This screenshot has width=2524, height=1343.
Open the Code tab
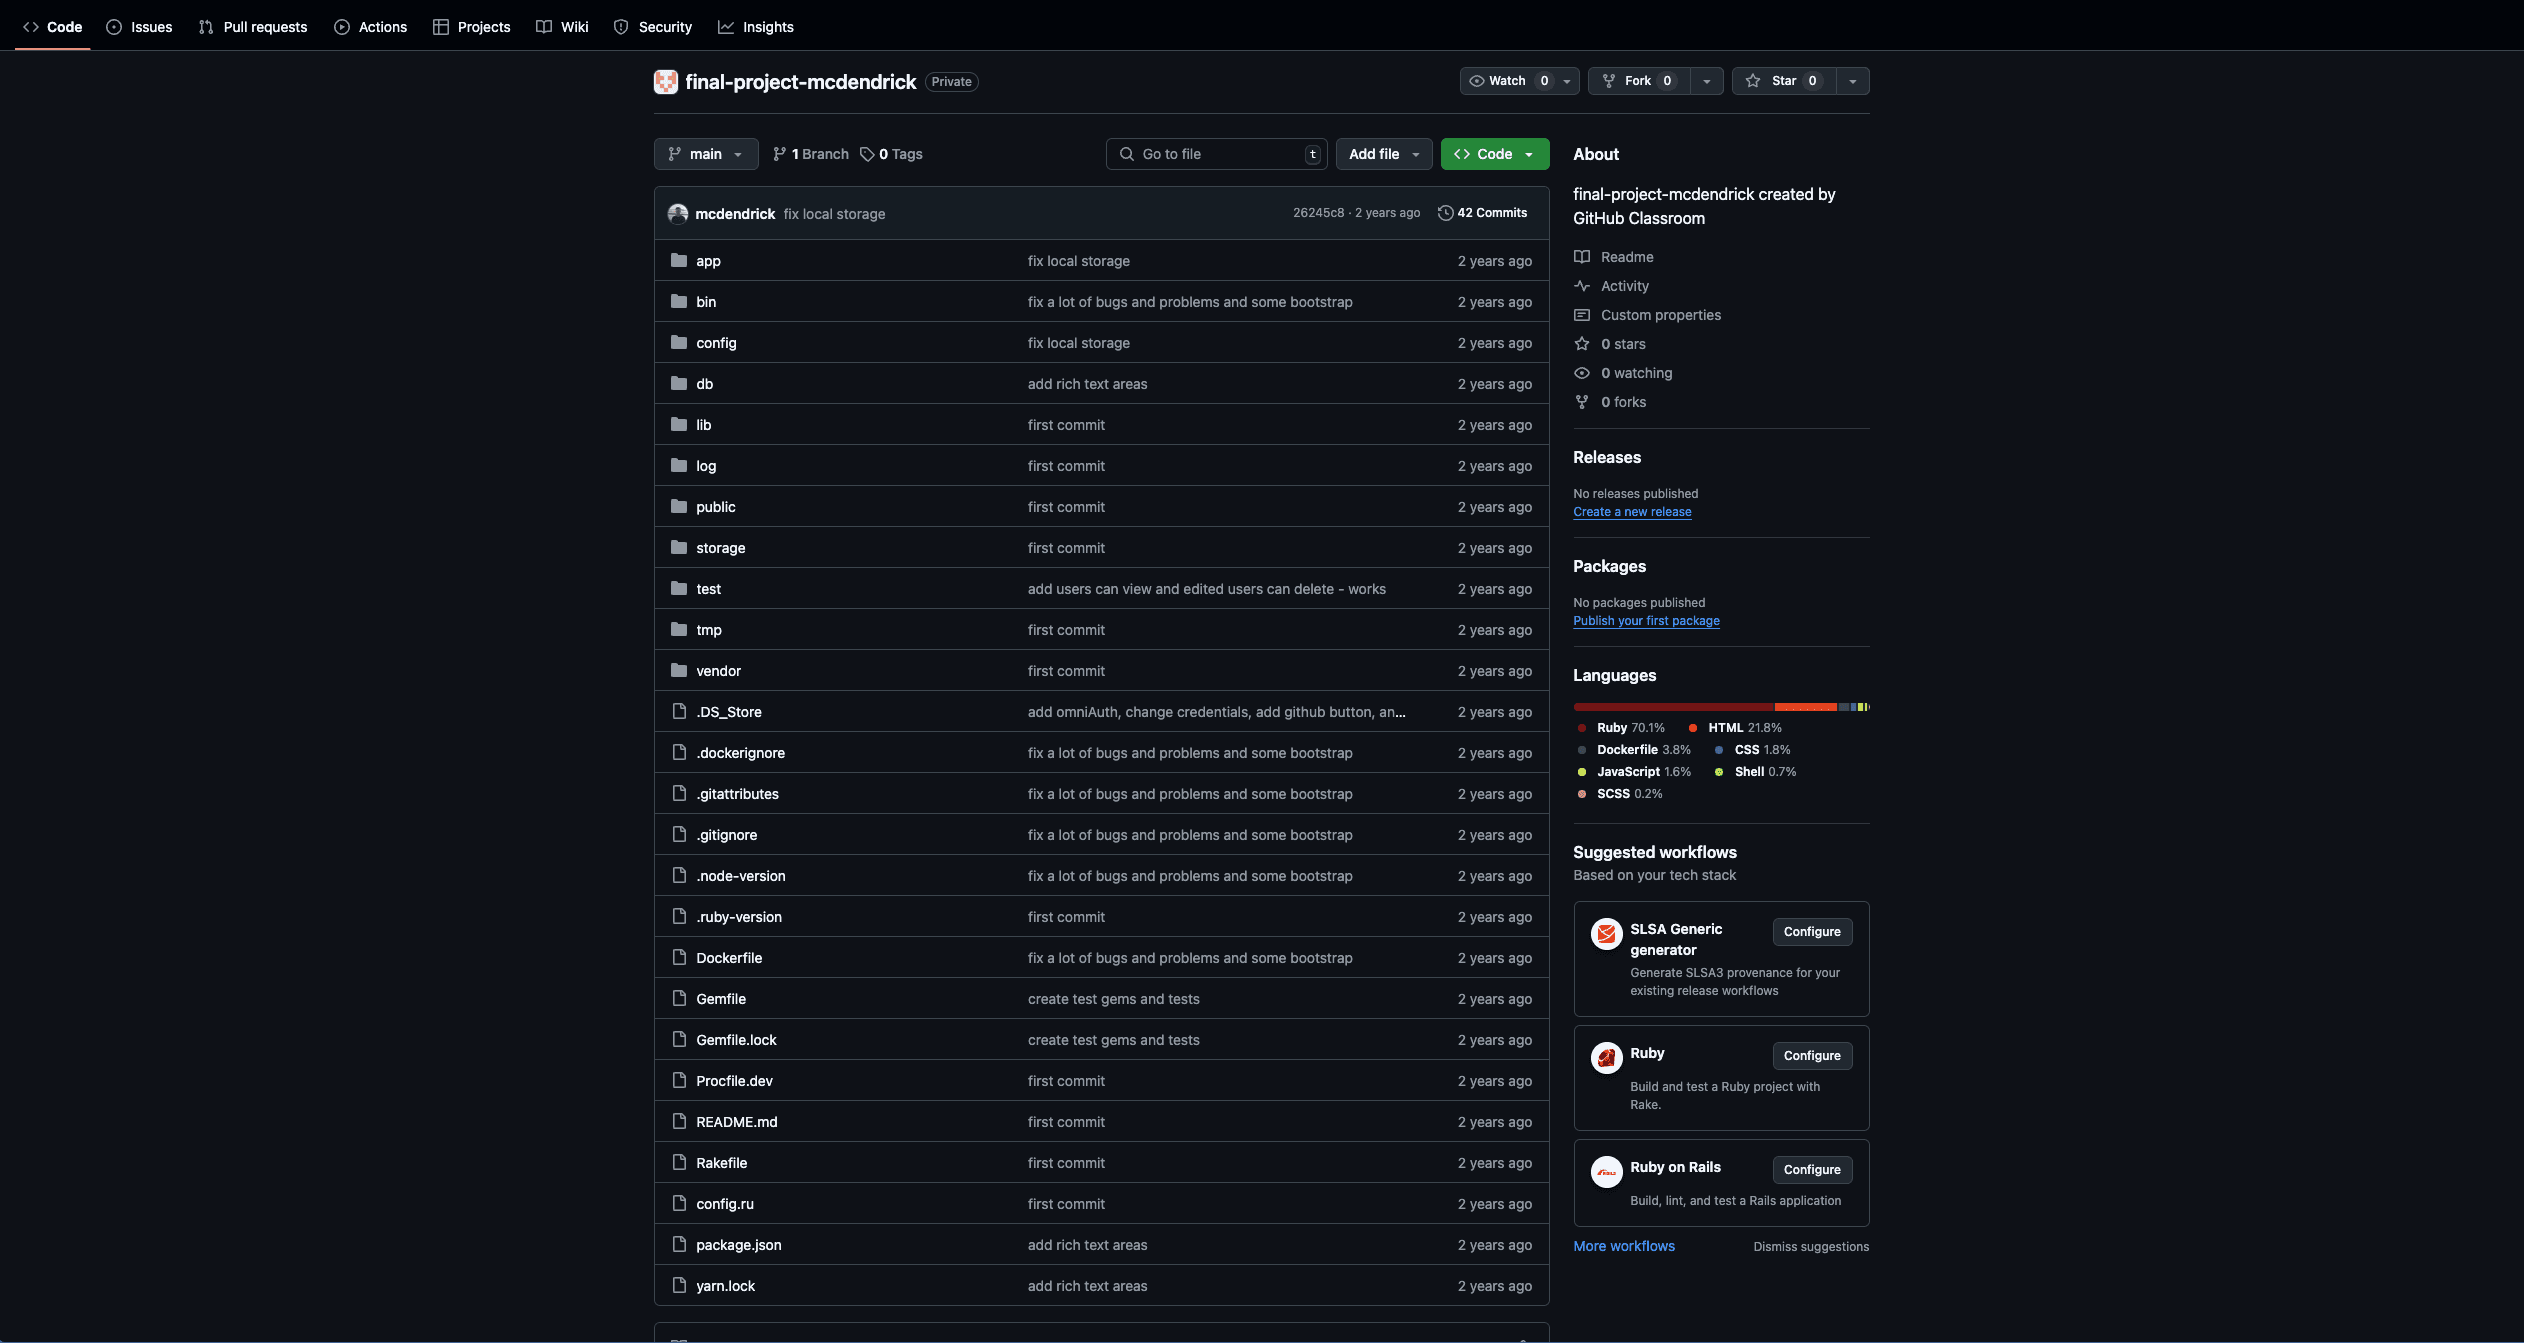[x=53, y=27]
